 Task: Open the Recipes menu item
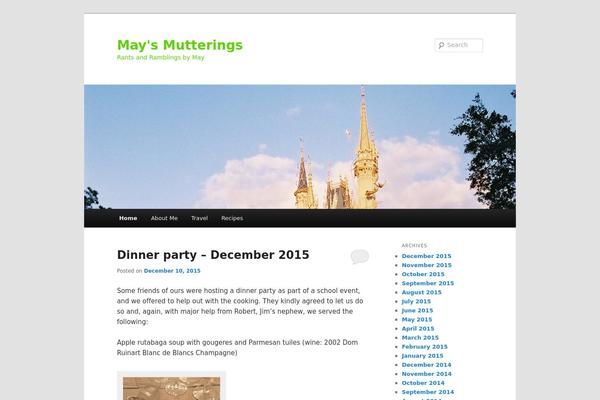click(232, 218)
